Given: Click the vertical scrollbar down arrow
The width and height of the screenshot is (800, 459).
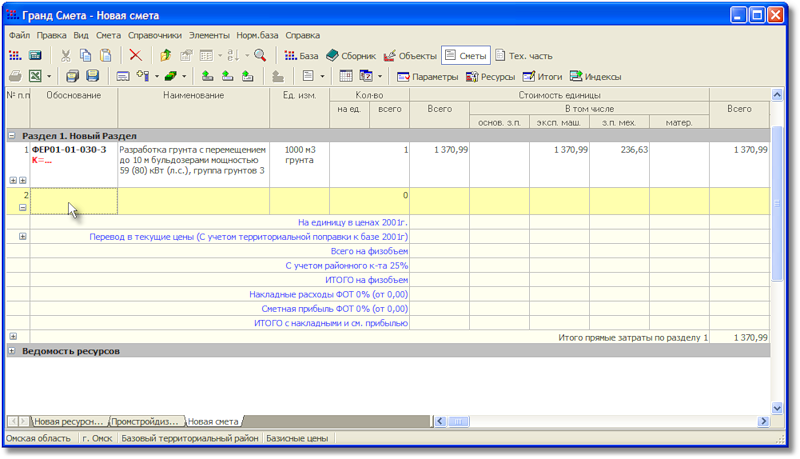Looking at the screenshot, I should [777, 407].
